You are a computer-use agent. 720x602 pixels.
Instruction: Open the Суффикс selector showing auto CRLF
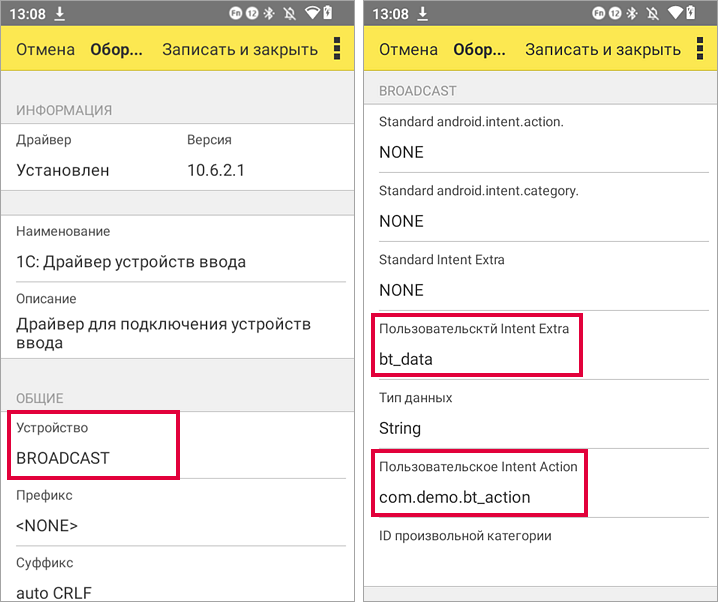180,579
